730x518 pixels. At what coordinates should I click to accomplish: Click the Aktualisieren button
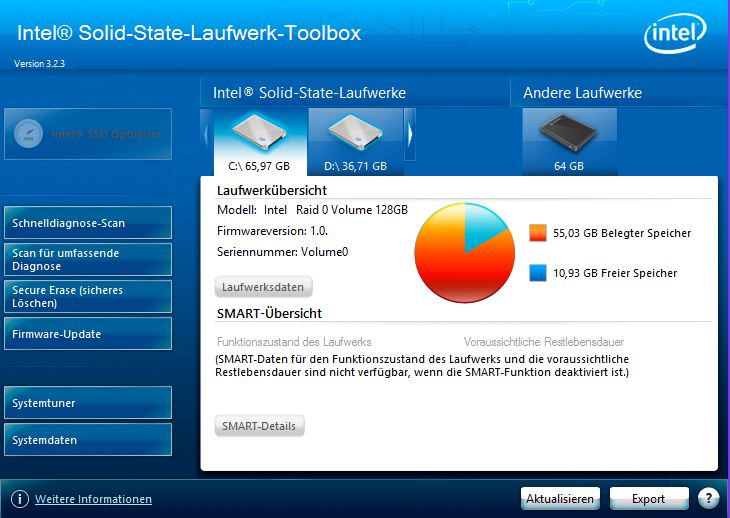coord(560,499)
